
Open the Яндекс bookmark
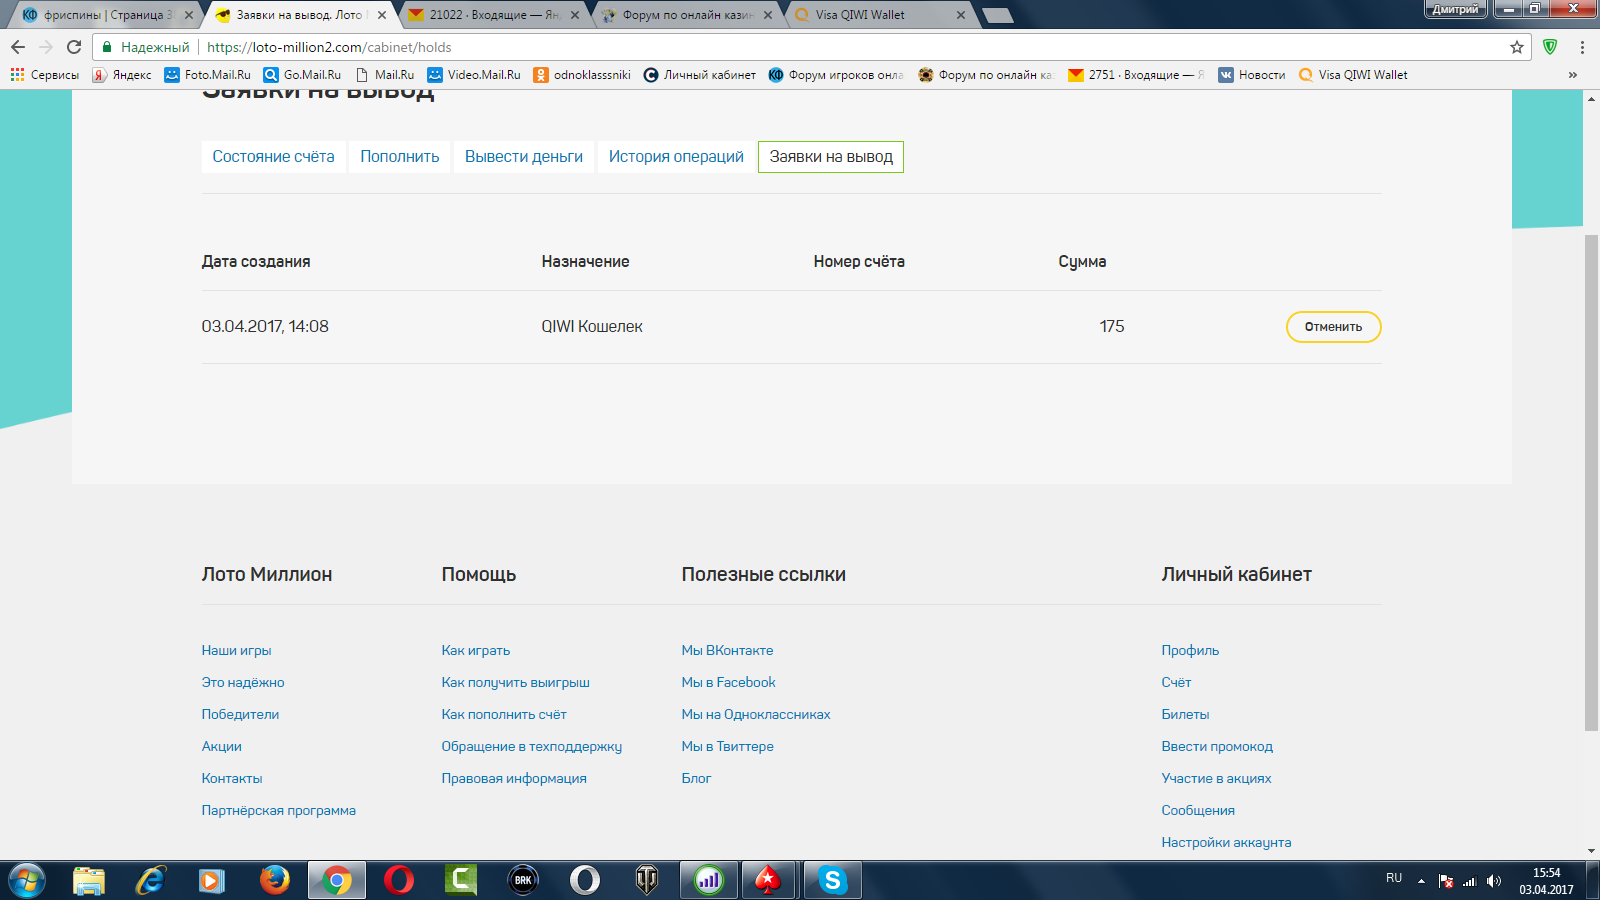(122, 75)
